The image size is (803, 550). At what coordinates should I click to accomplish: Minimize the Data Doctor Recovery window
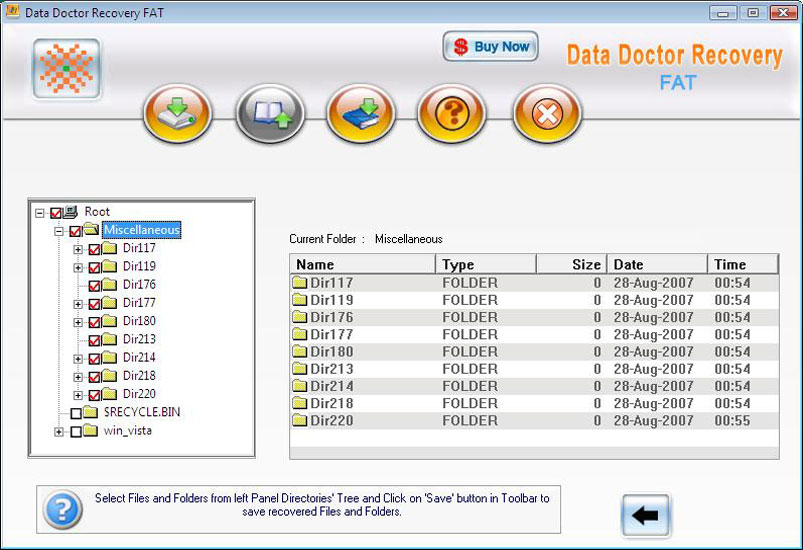click(x=723, y=13)
